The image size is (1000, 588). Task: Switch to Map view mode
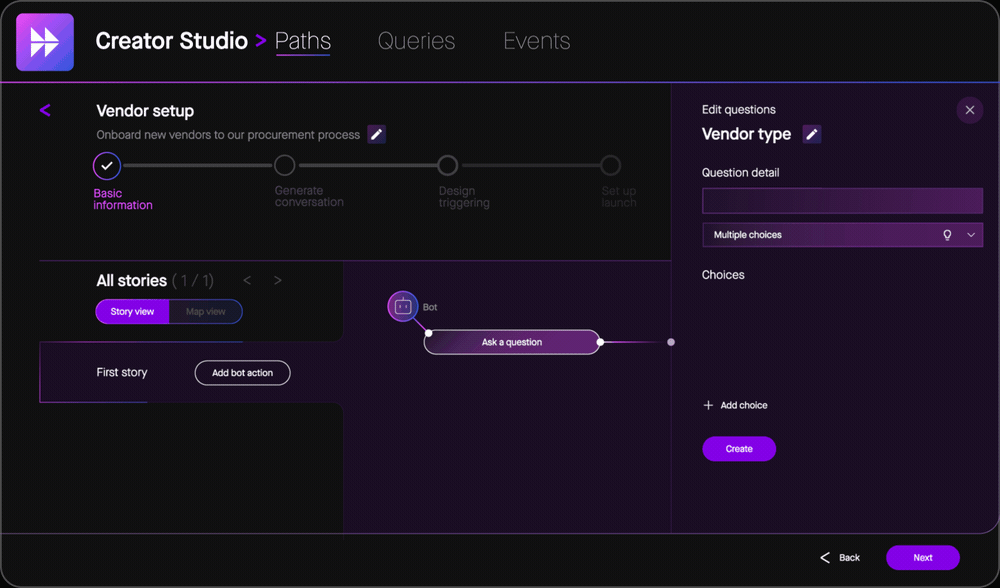[x=205, y=311]
